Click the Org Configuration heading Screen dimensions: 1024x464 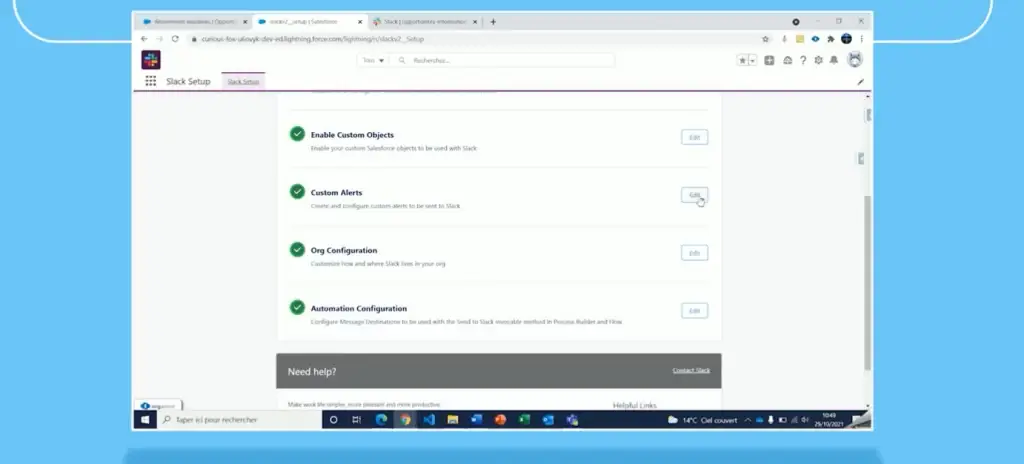pos(344,250)
